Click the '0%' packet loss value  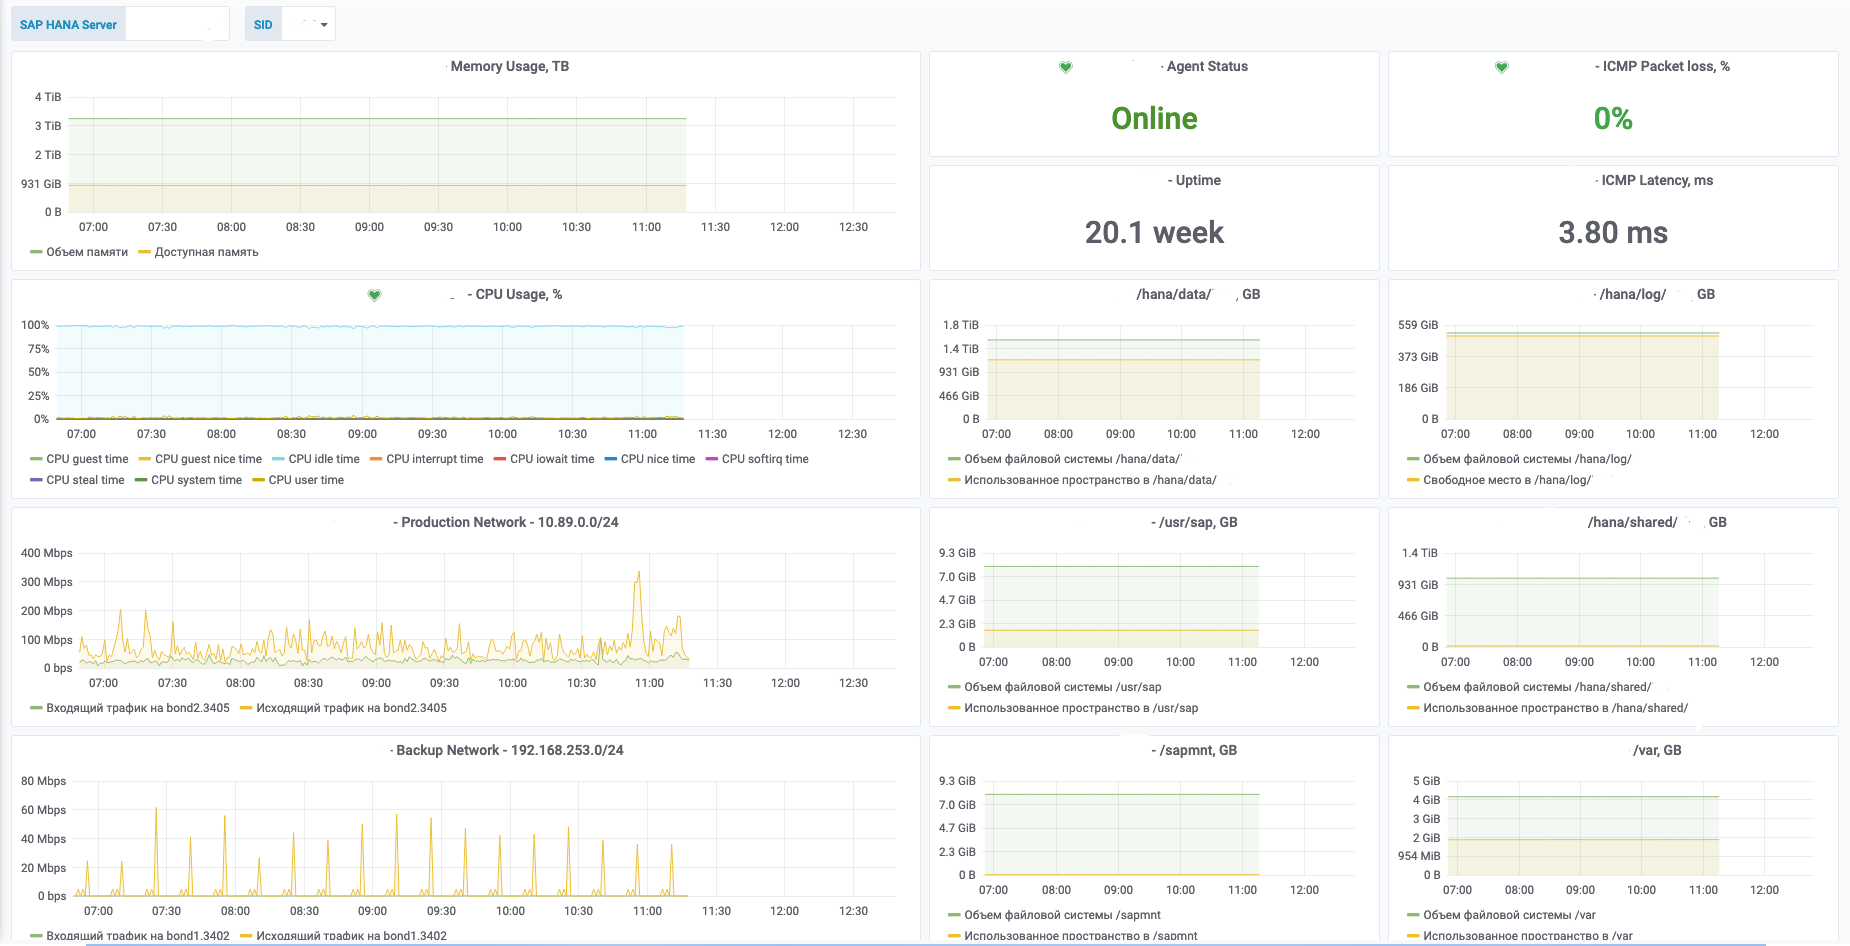pos(1613,119)
